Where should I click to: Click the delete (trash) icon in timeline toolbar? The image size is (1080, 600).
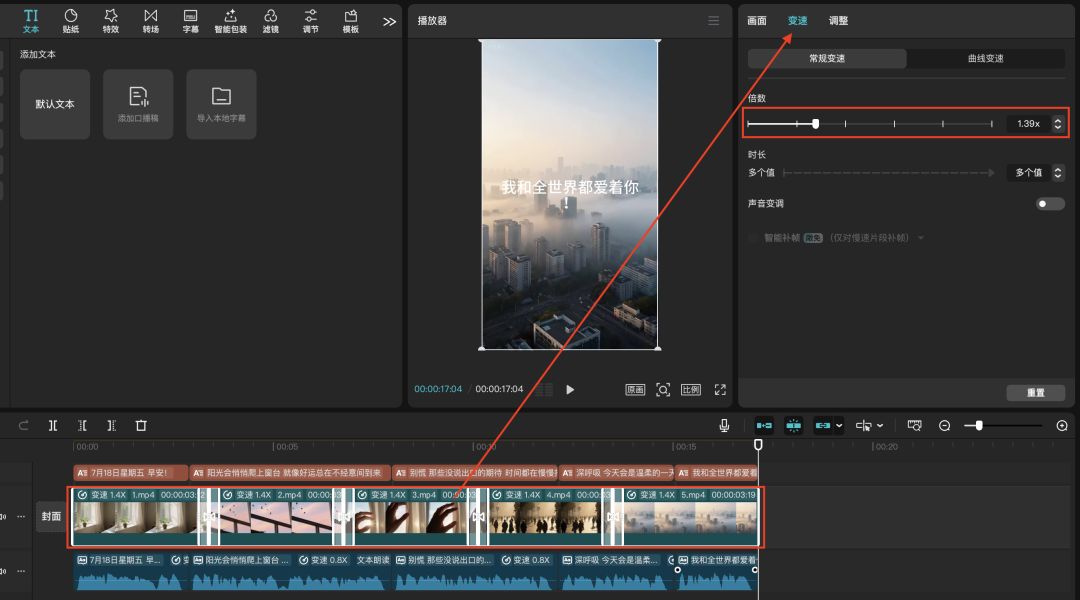pyautogui.click(x=141, y=425)
